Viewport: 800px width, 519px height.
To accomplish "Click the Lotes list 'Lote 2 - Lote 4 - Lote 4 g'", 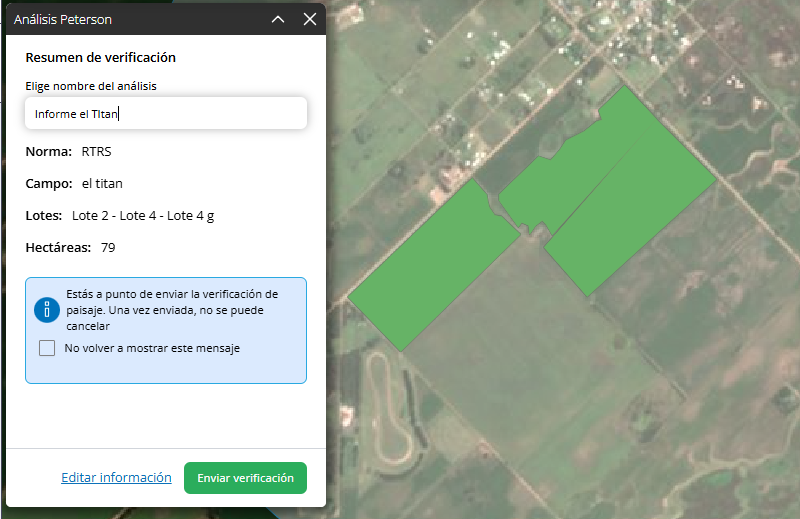I will pos(143,216).
